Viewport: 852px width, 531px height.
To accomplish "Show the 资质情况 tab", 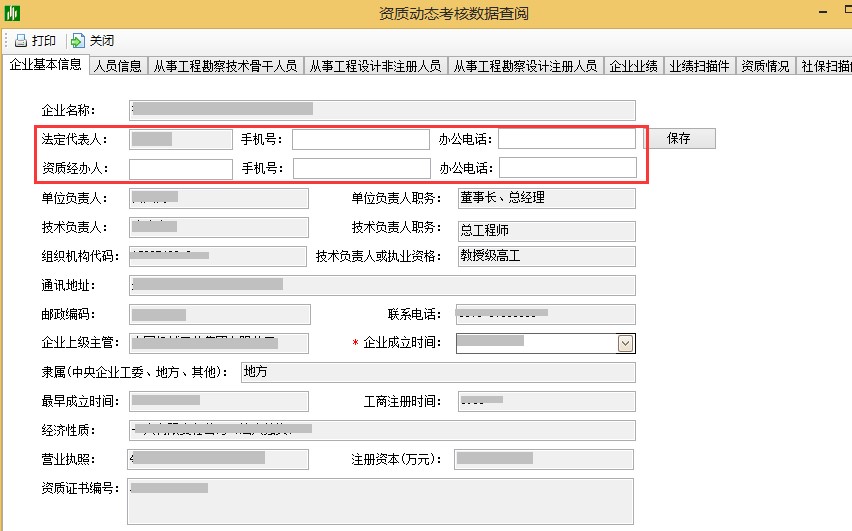I will pos(765,66).
